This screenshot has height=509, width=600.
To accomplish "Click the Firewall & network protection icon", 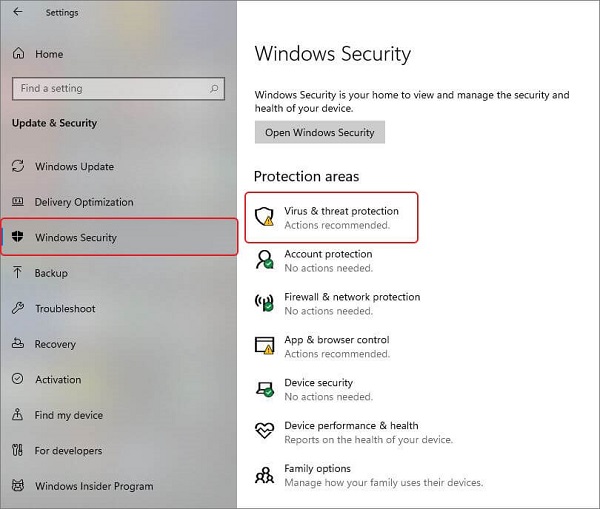I will click(x=265, y=303).
